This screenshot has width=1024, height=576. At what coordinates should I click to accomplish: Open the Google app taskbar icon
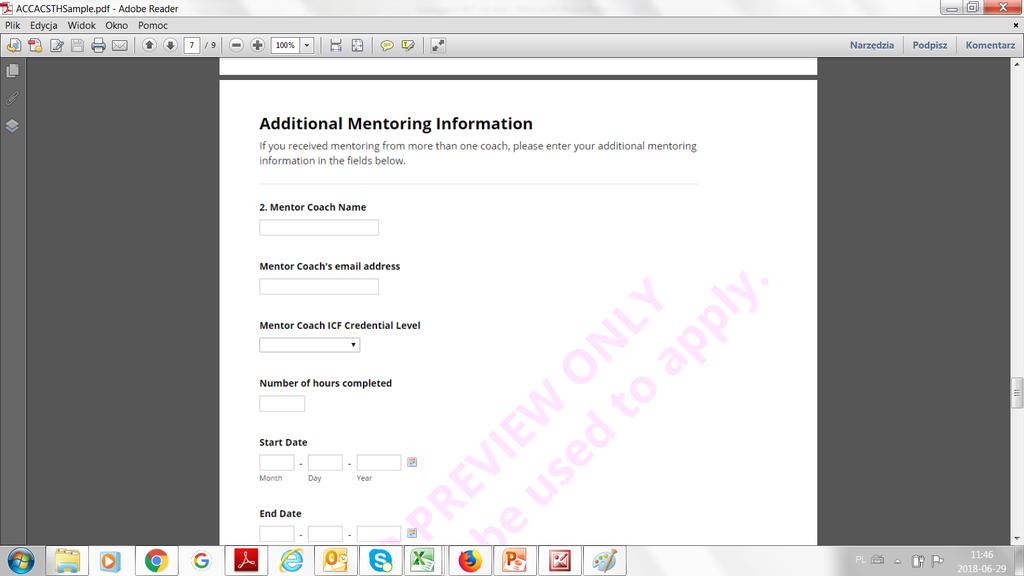click(201, 561)
